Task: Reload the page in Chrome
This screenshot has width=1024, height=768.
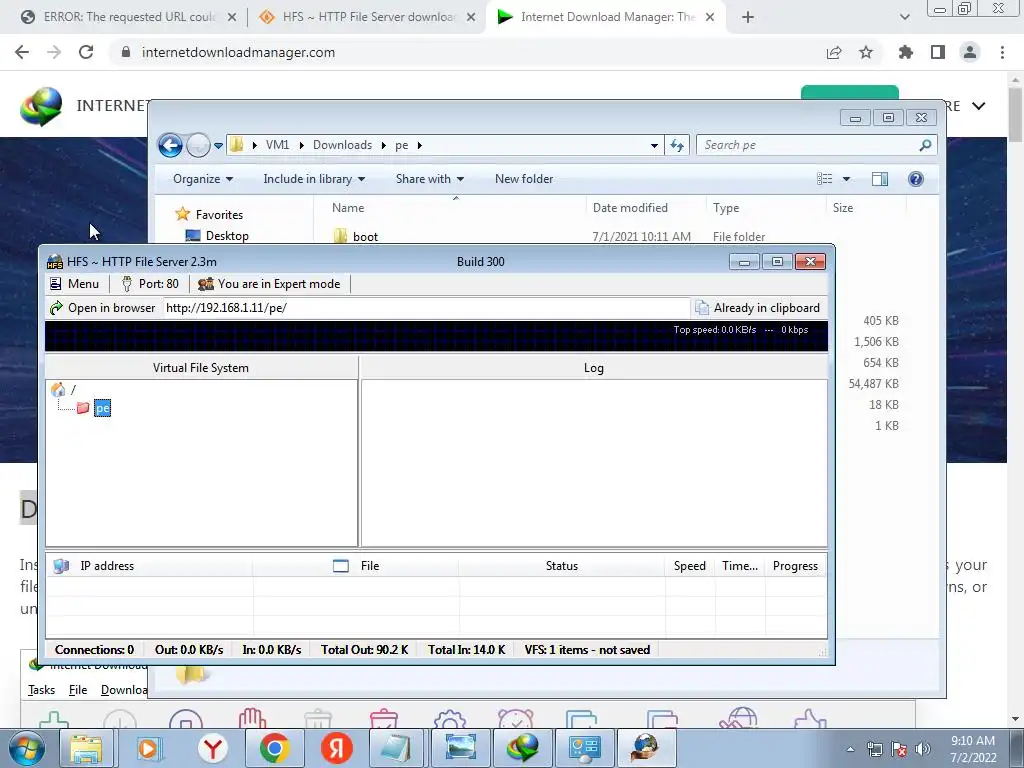Action: 86,52
